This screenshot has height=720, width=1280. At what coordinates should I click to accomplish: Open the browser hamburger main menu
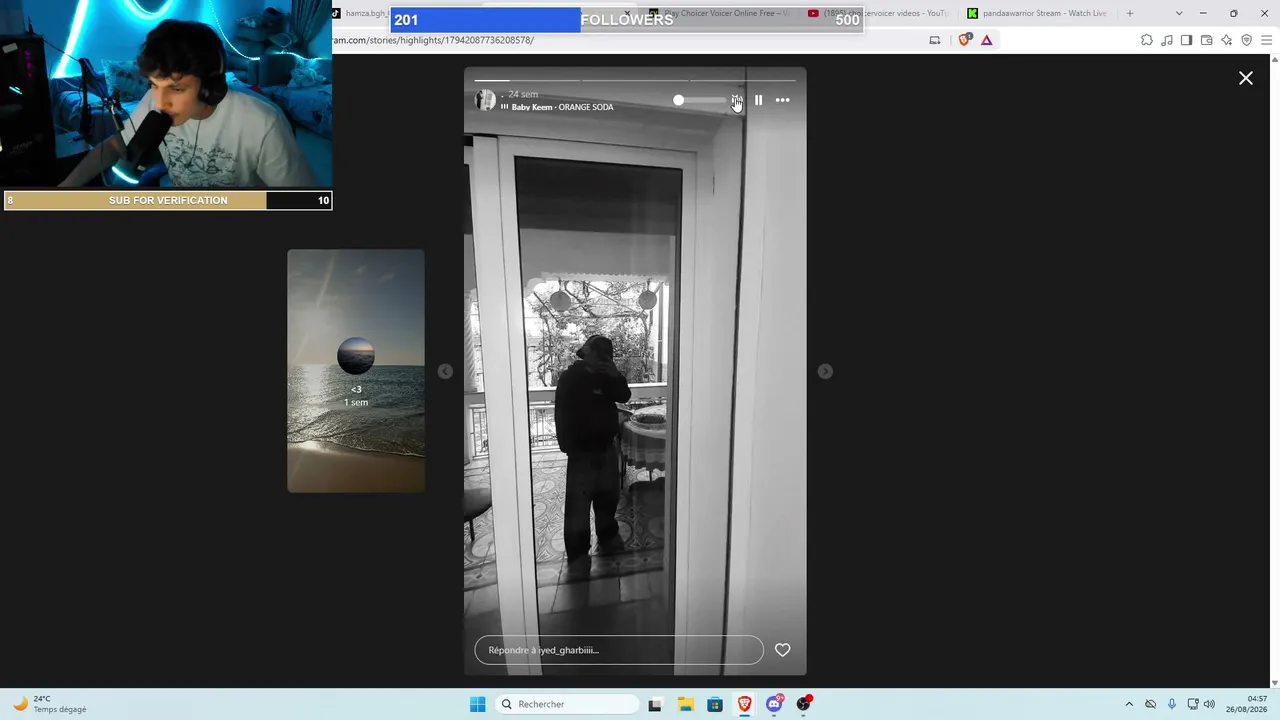1266,40
